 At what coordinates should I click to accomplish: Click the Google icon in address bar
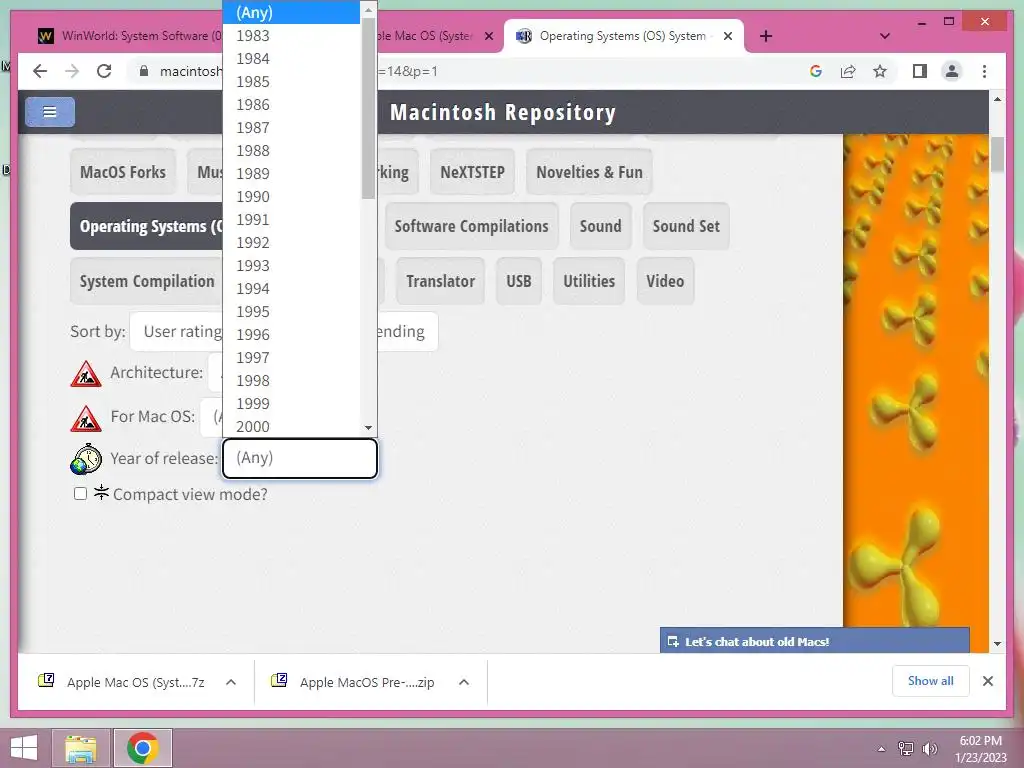816,71
